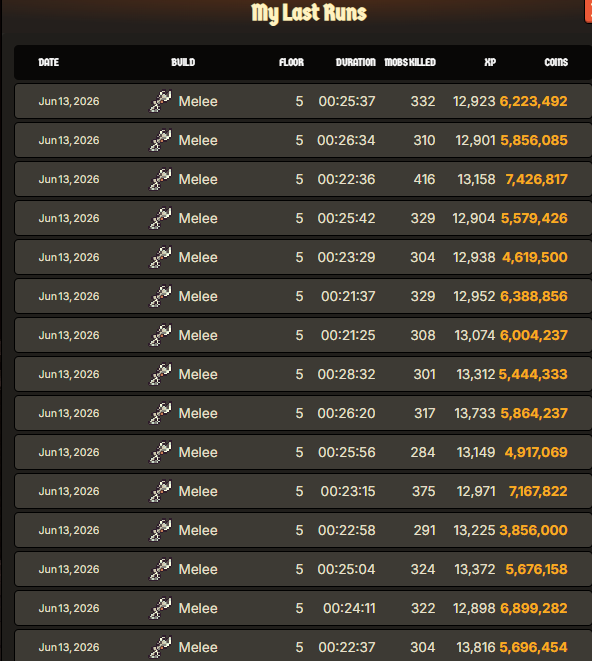Click the mobs killed value 332
Image resolution: width=592 pixels, height=661 pixels.
(423, 101)
